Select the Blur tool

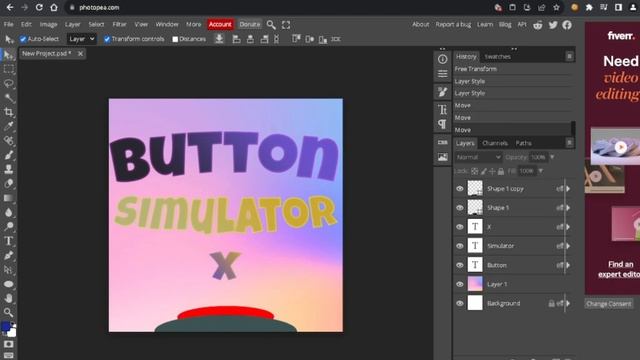pyautogui.click(x=9, y=212)
